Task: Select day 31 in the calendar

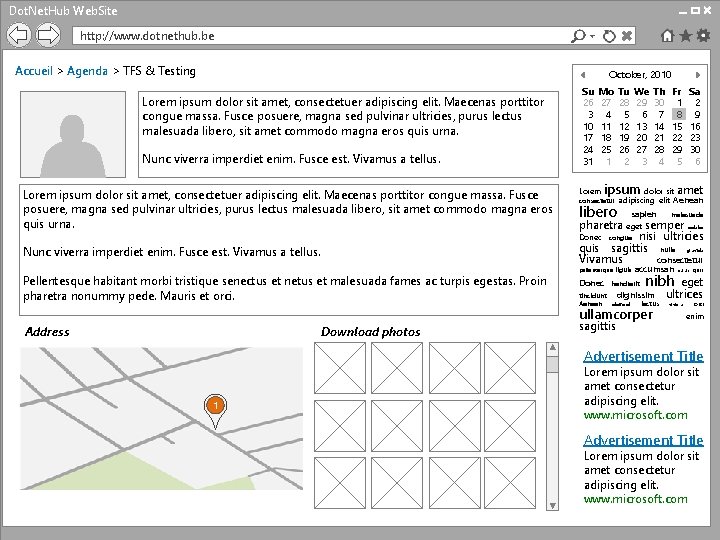Action: coord(588,162)
